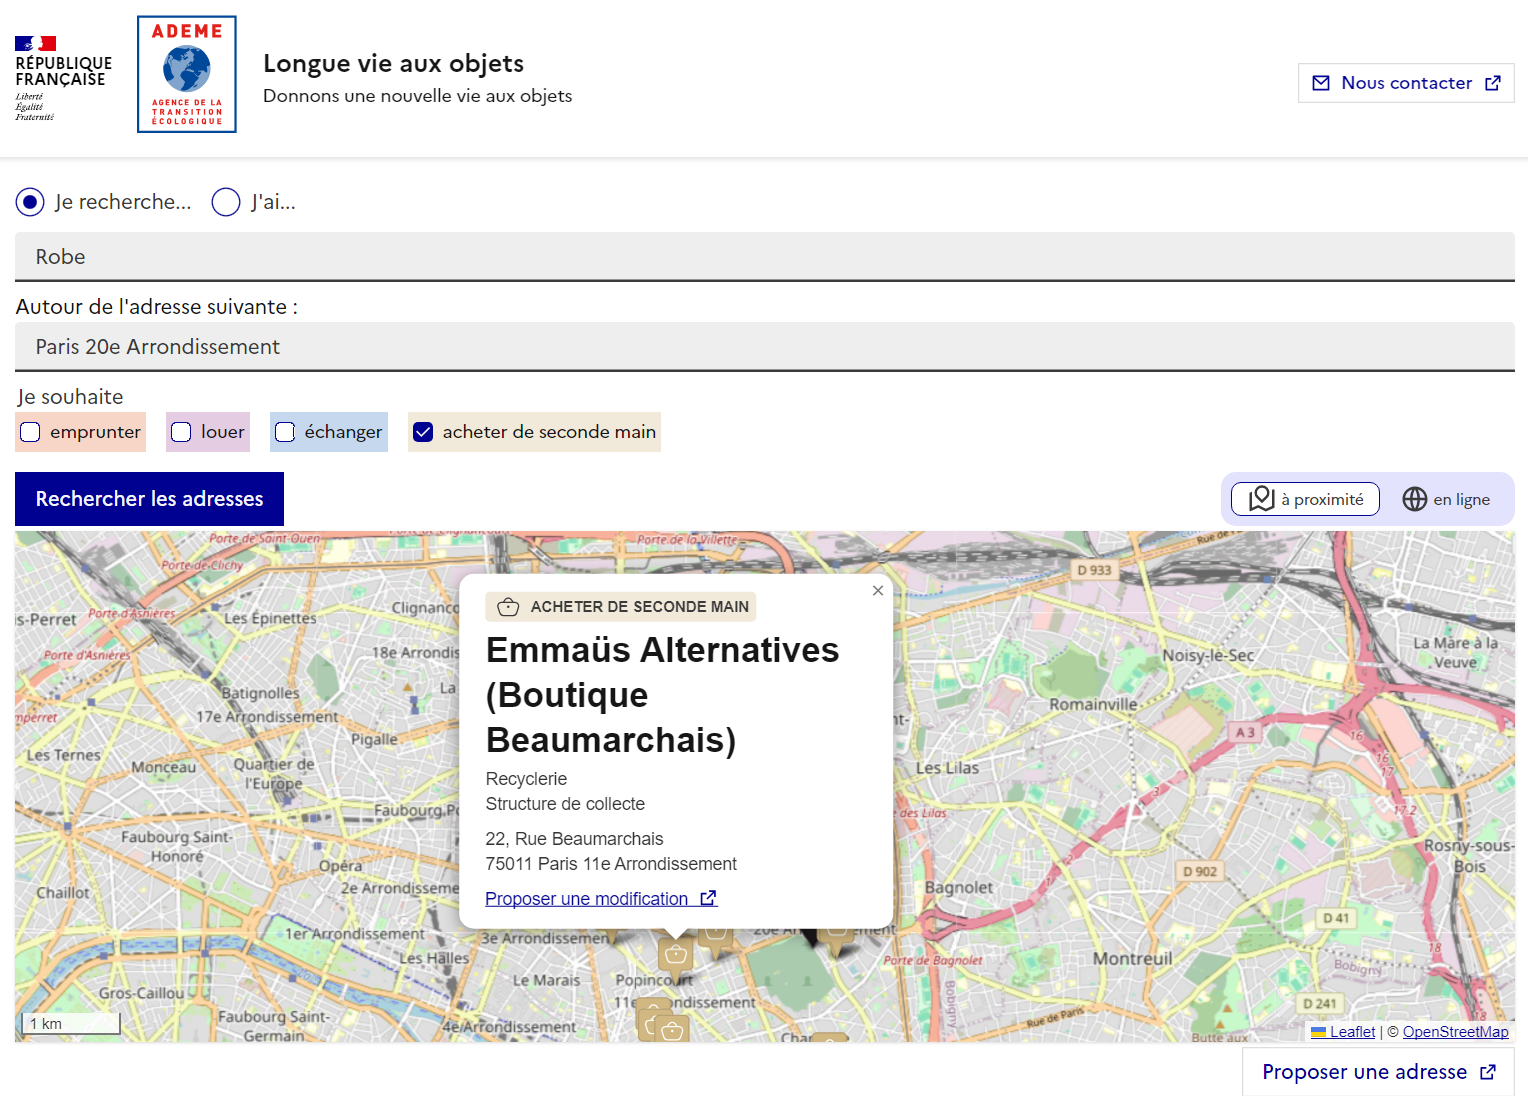Check the échanger checkbox

click(x=285, y=432)
